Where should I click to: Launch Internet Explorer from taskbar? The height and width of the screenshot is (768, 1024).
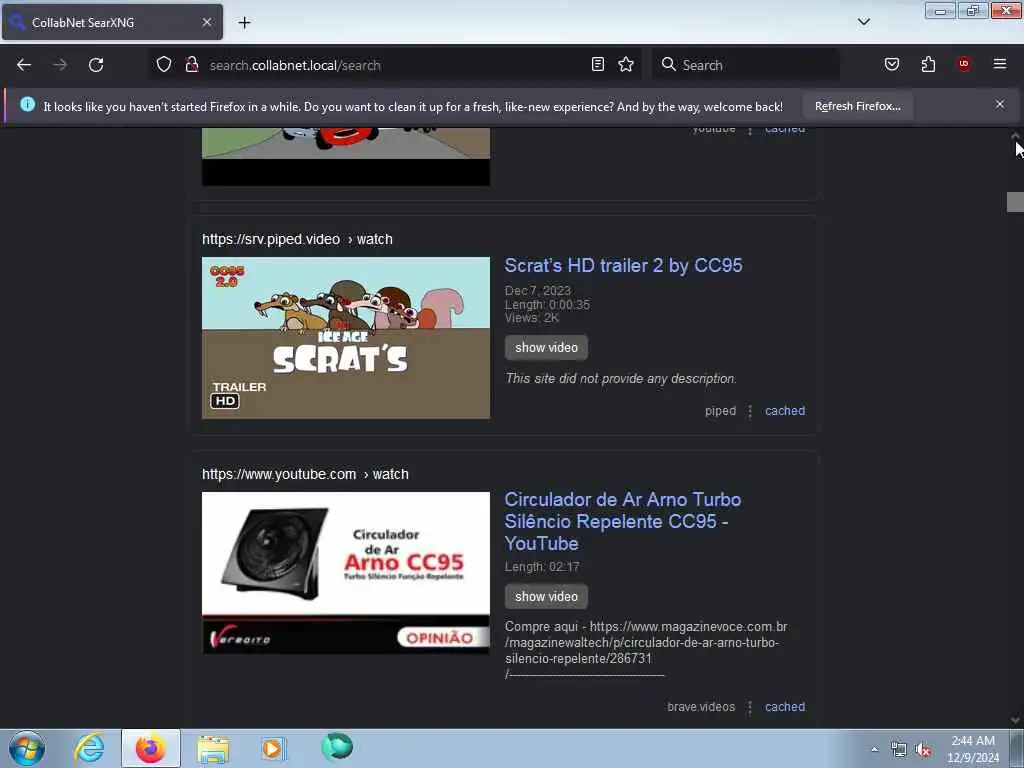(x=89, y=748)
